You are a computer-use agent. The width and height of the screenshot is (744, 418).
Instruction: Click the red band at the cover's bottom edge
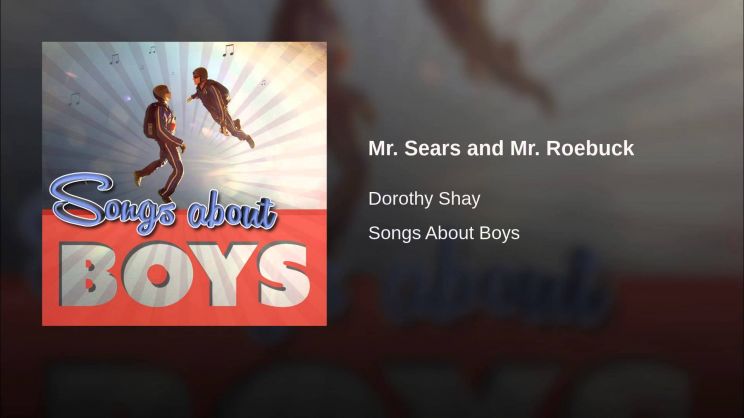pyautogui.click(x=184, y=317)
